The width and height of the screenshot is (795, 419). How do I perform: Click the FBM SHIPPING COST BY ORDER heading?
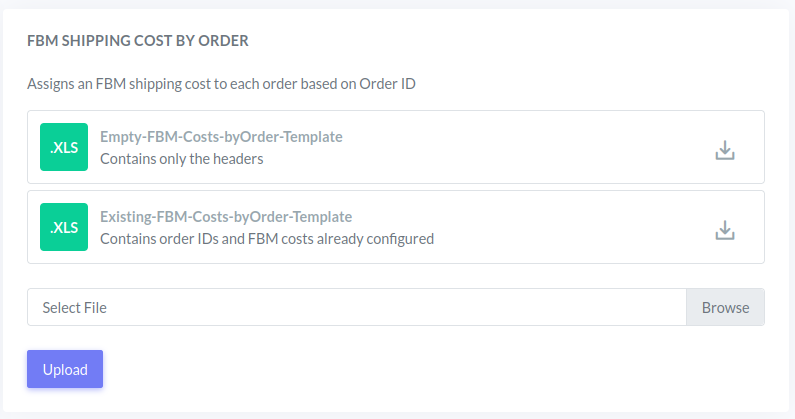click(x=138, y=41)
